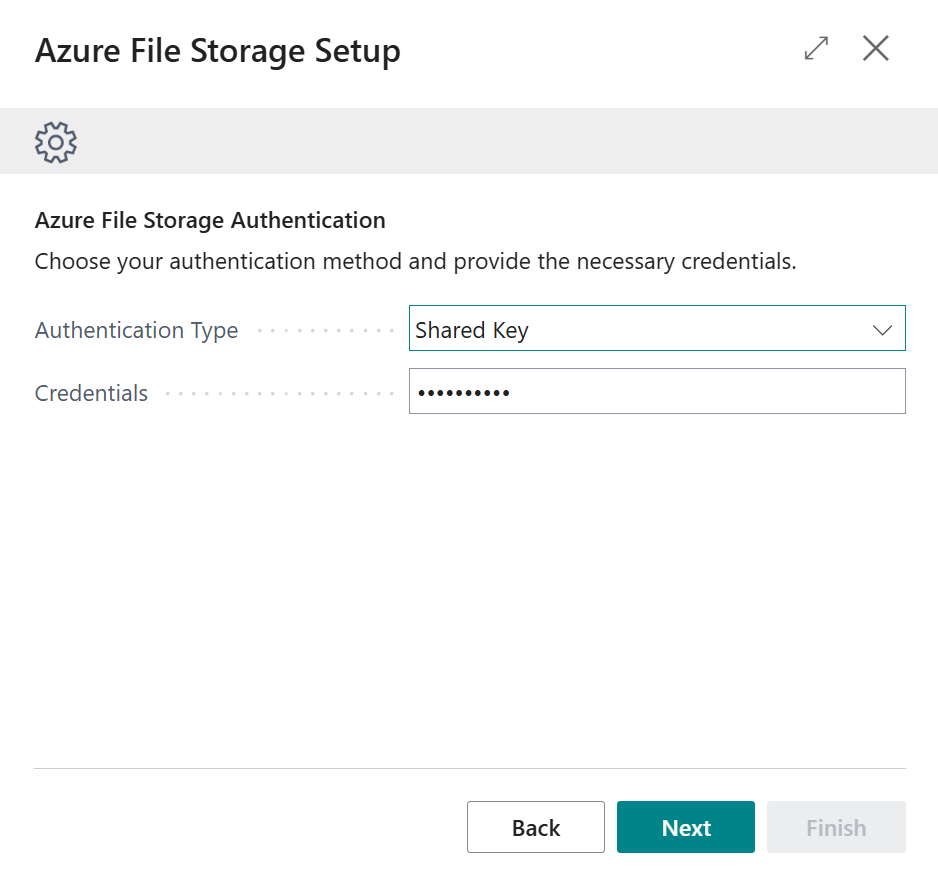Screen dimensions: 938x889
Task: Click the Azure File Storage Authentication heading
Action: pyautogui.click(x=210, y=220)
